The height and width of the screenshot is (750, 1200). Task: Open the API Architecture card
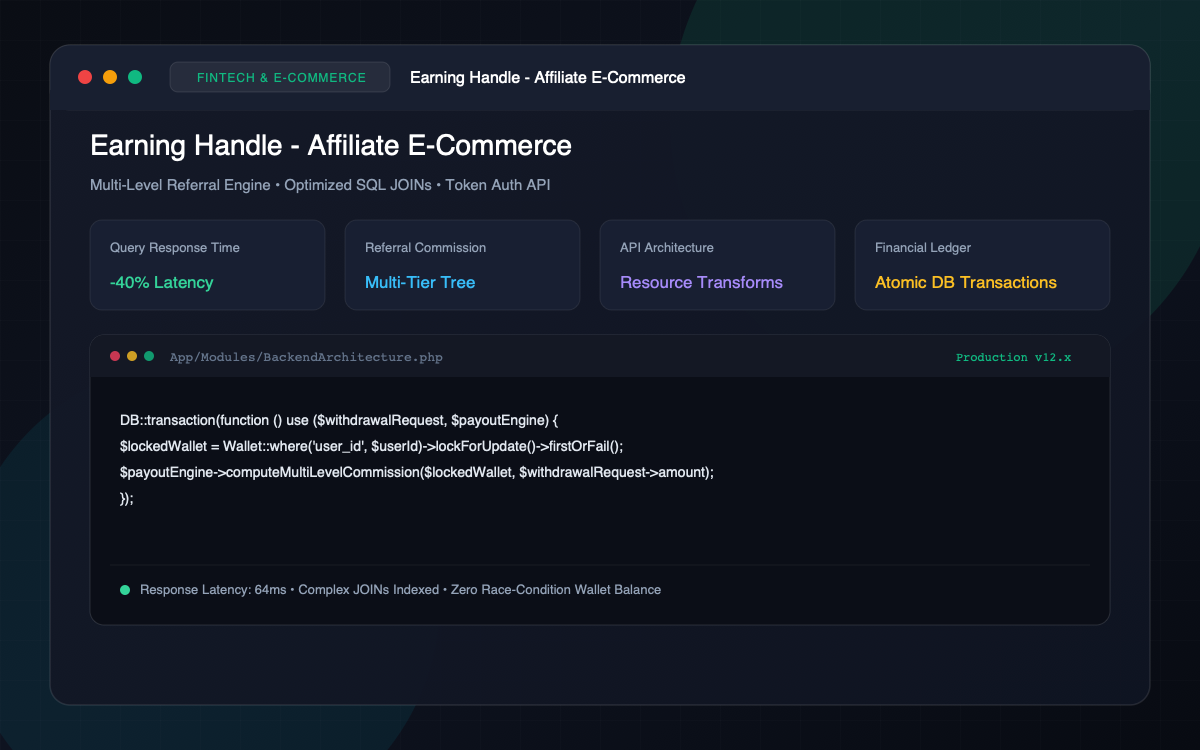717,265
